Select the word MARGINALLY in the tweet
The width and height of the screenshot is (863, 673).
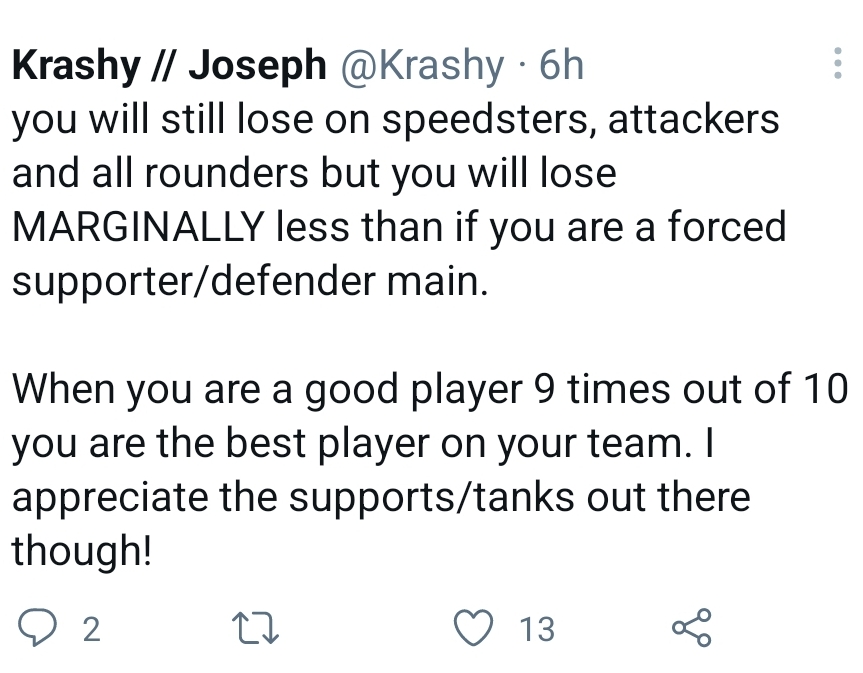click(139, 227)
